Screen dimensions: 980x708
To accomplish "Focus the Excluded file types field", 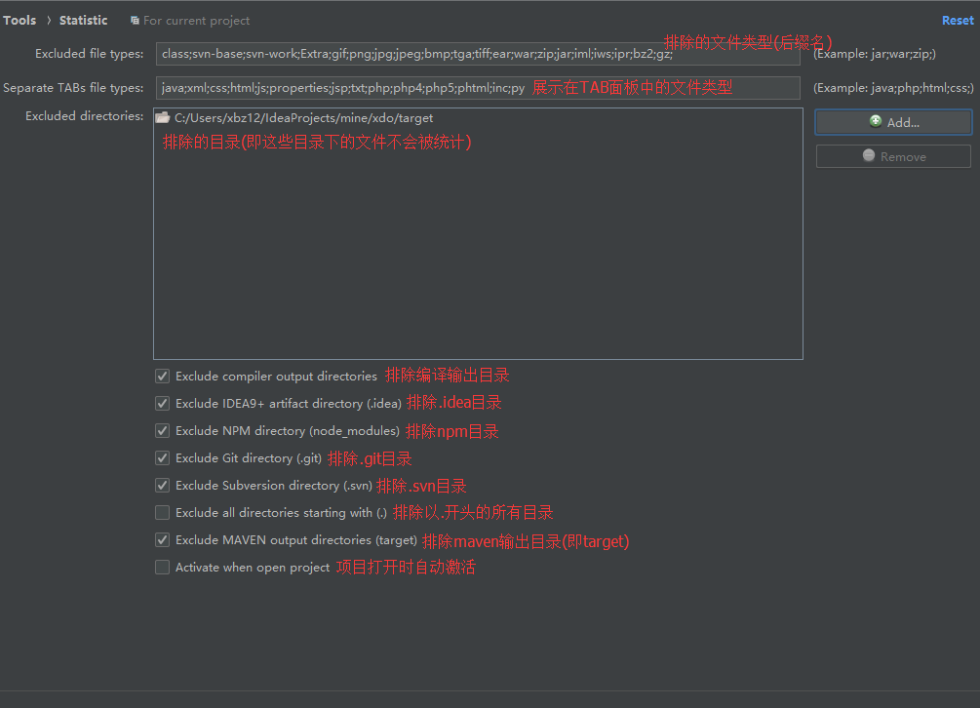I will tap(478, 54).
